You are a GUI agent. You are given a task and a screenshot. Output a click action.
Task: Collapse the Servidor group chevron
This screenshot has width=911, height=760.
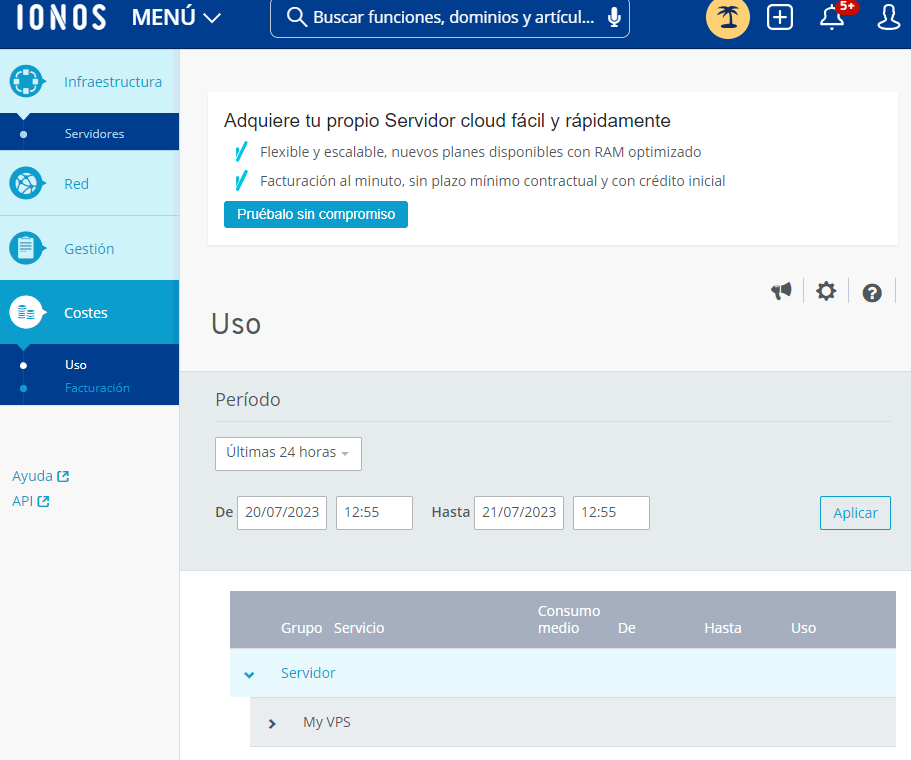[249, 675]
